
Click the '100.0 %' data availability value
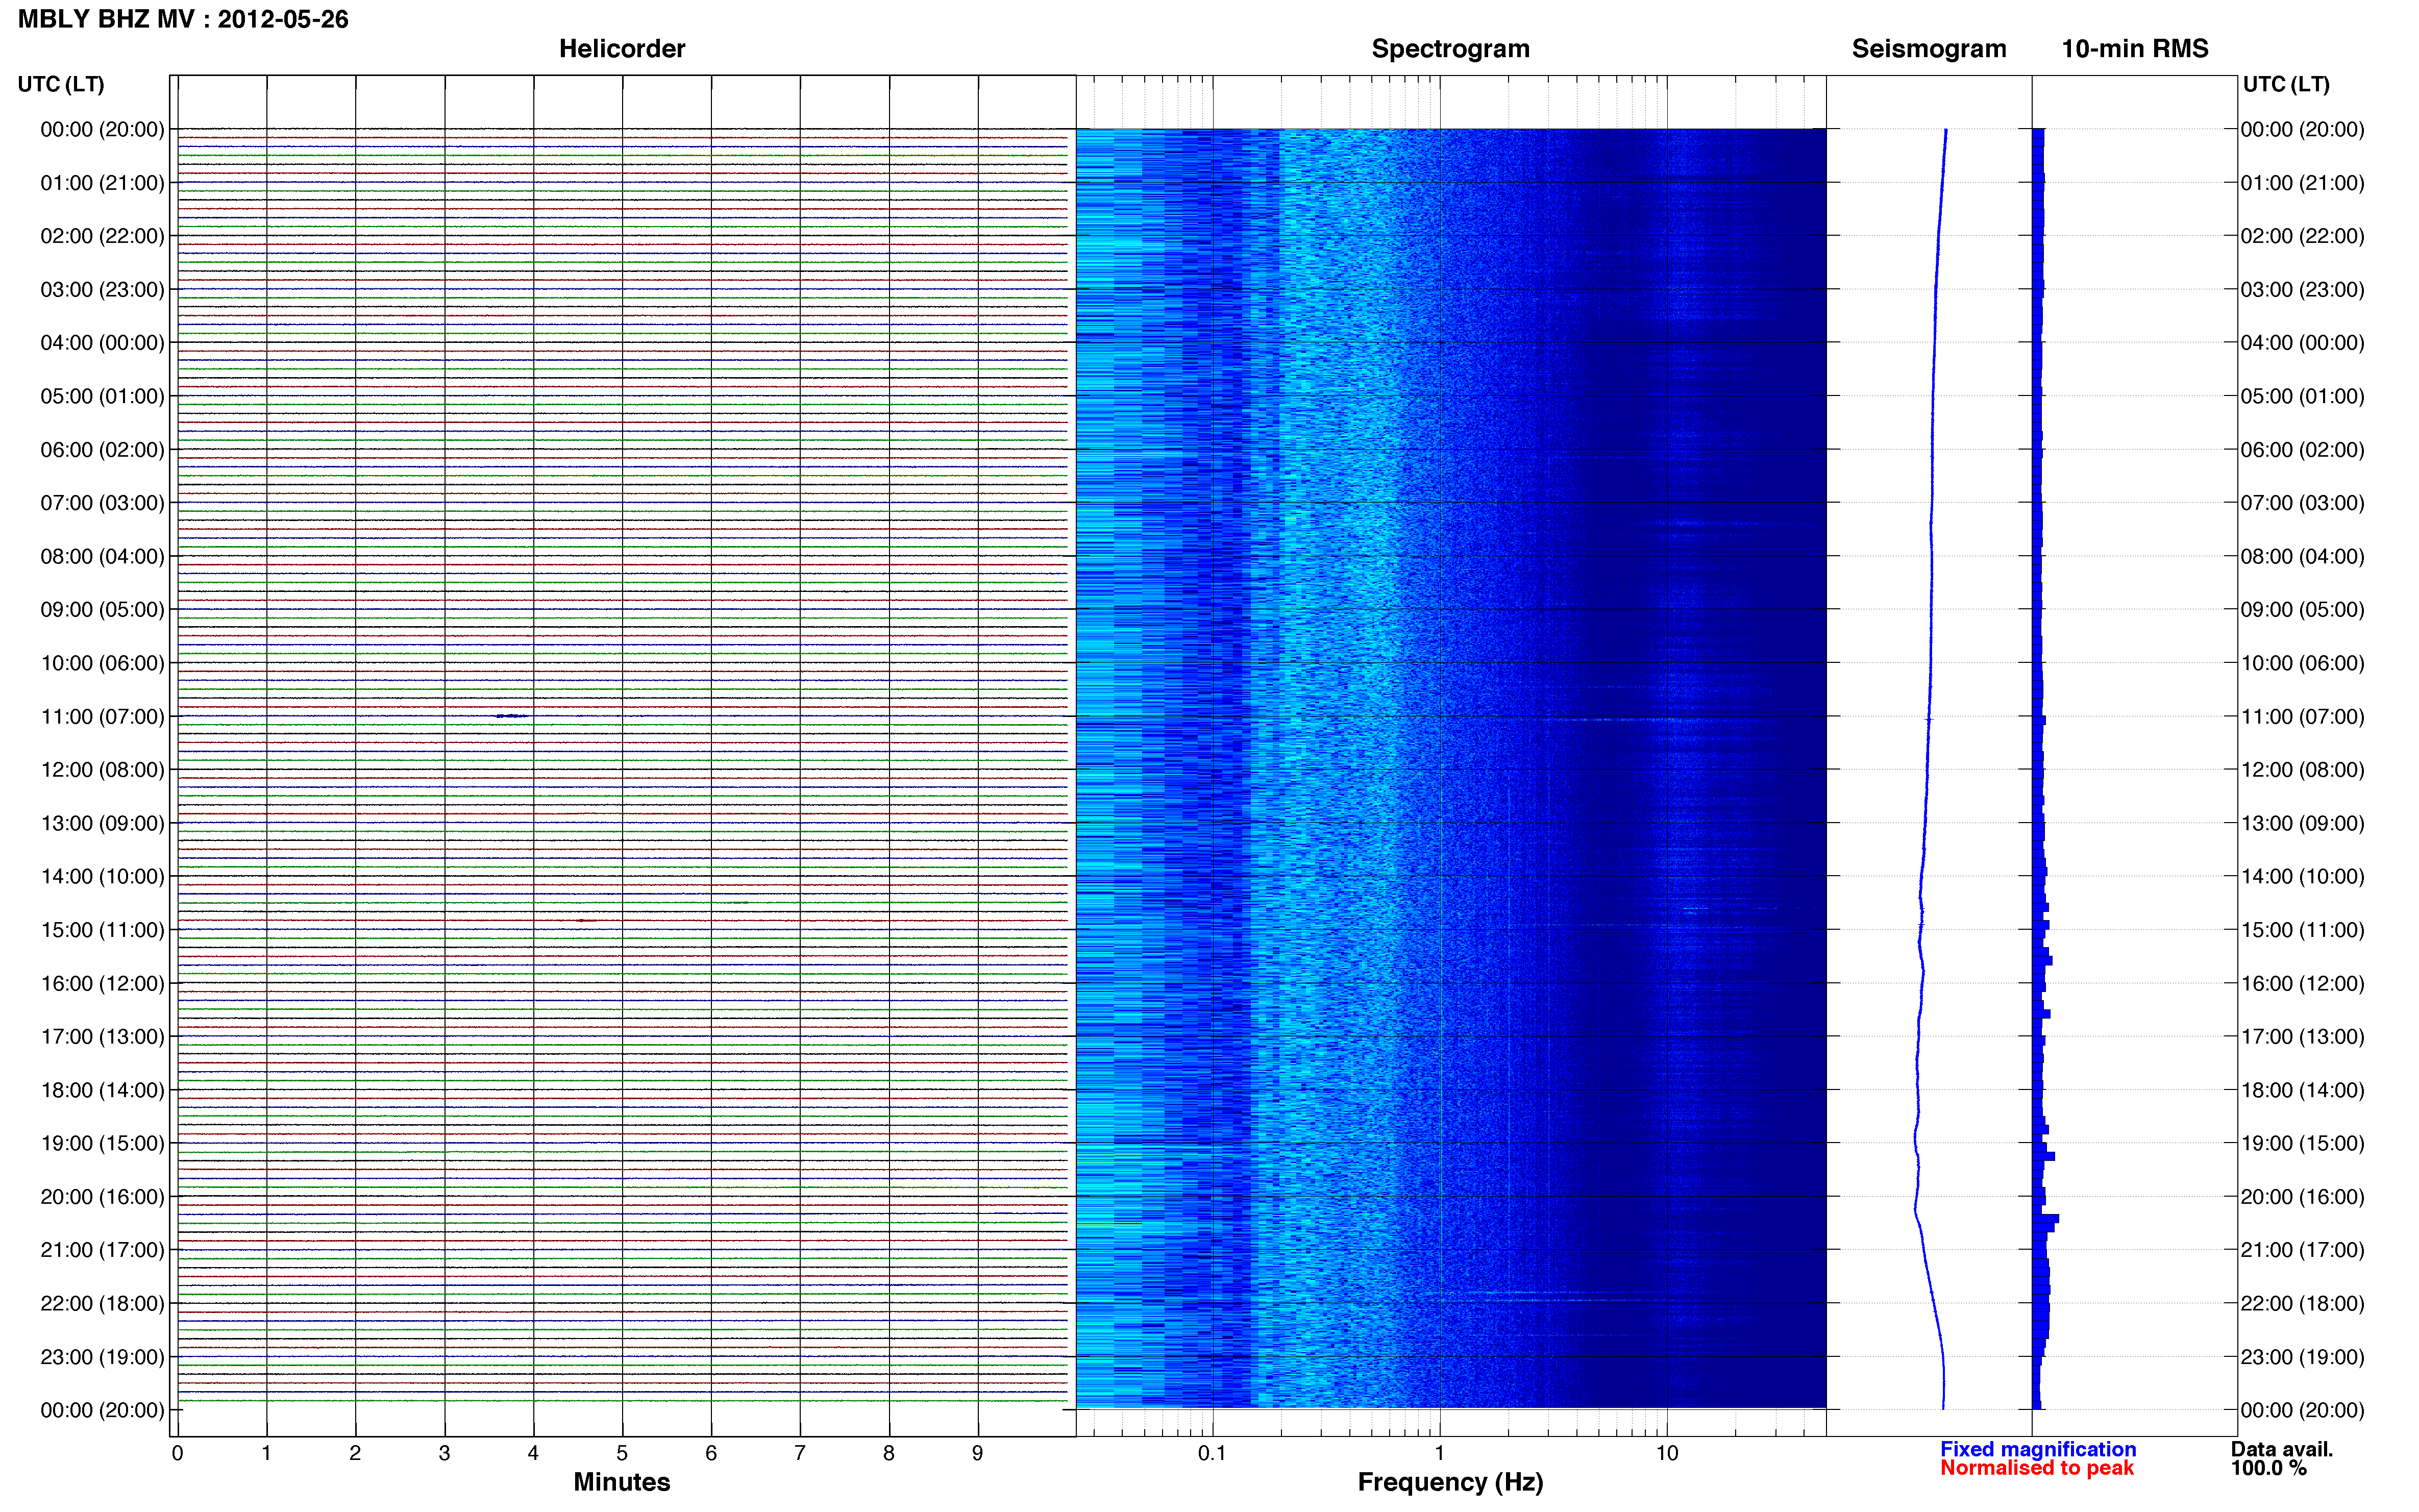point(2268,1468)
